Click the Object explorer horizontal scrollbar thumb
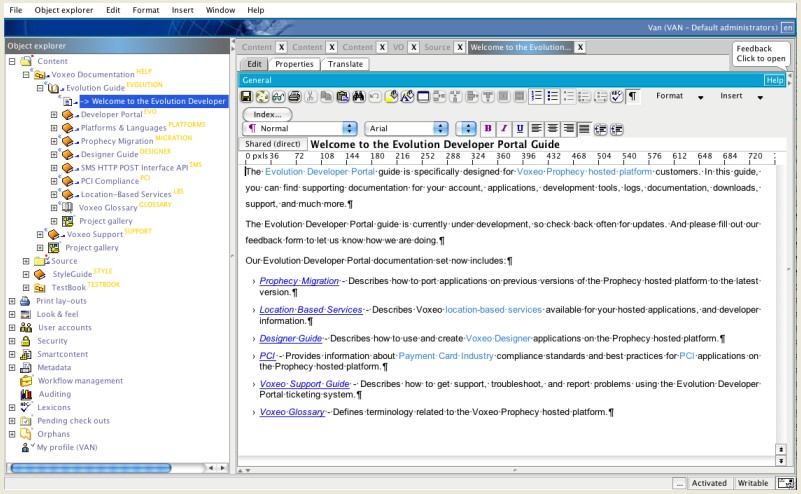Image resolution: width=801 pixels, height=494 pixels. coord(91,467)
